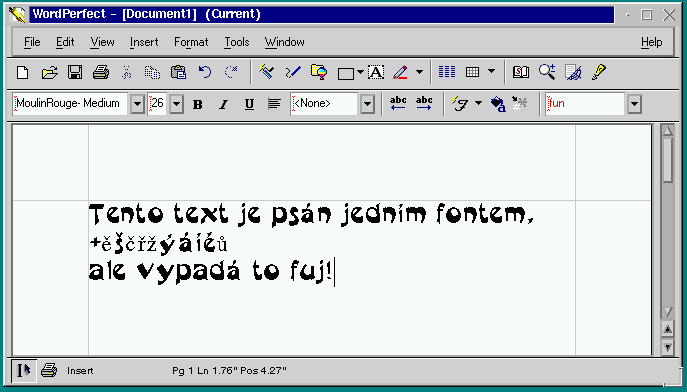Click the New blank document icon
687x392 pixels.
pyautogui.click(x=22, y=72)
